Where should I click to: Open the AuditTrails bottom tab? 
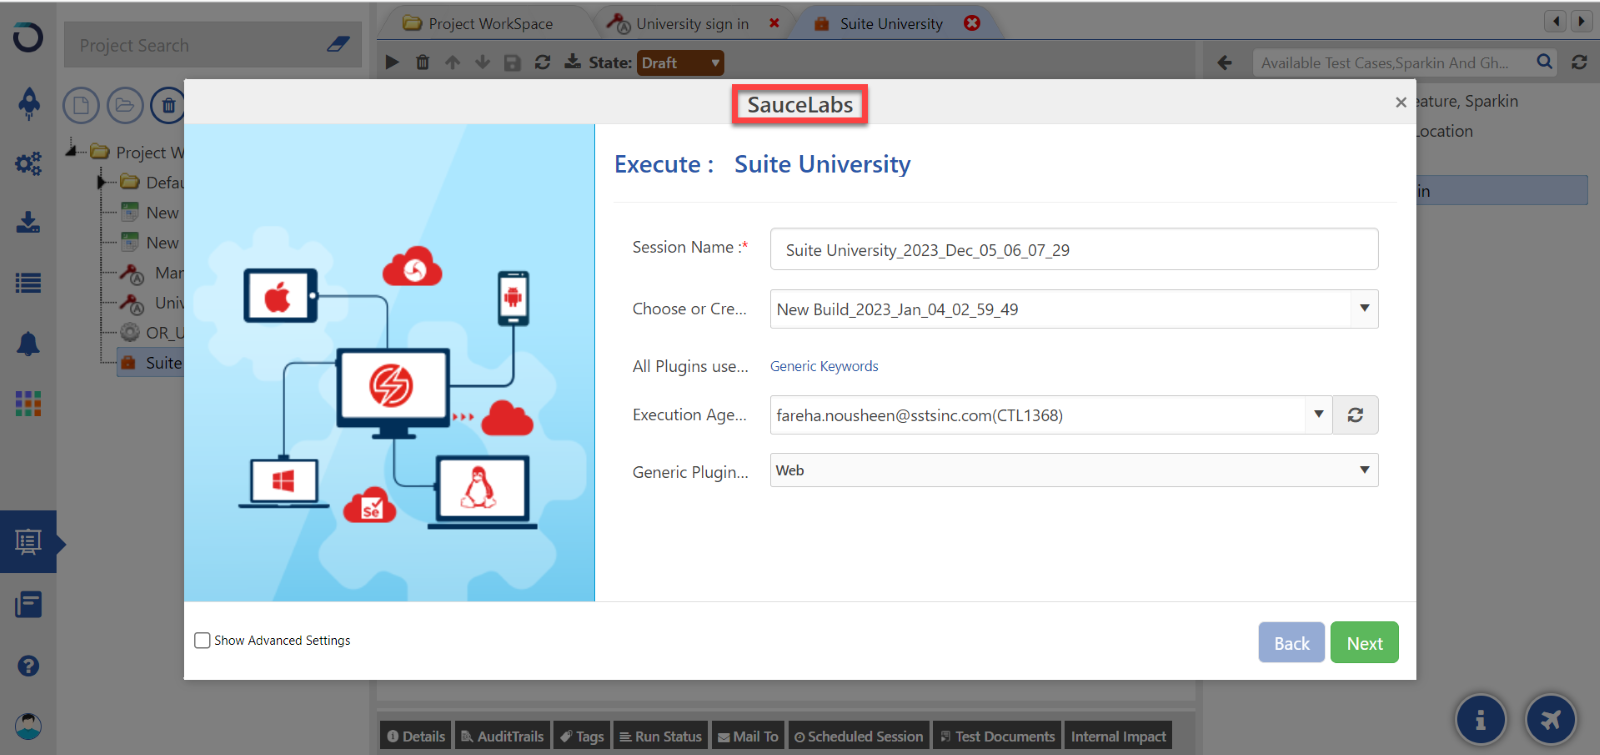pos(502,736)
